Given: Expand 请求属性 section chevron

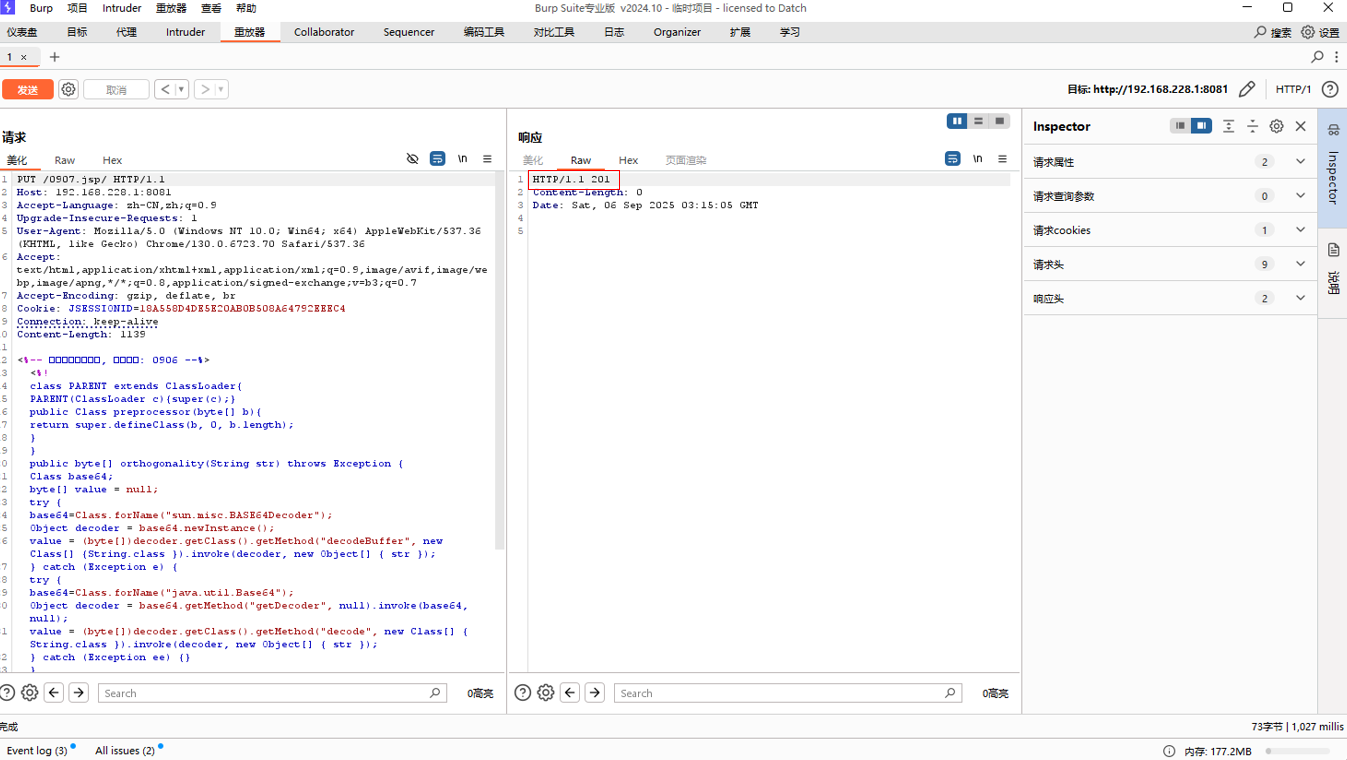Looking at the screenshot, I should click(1300, 162).
